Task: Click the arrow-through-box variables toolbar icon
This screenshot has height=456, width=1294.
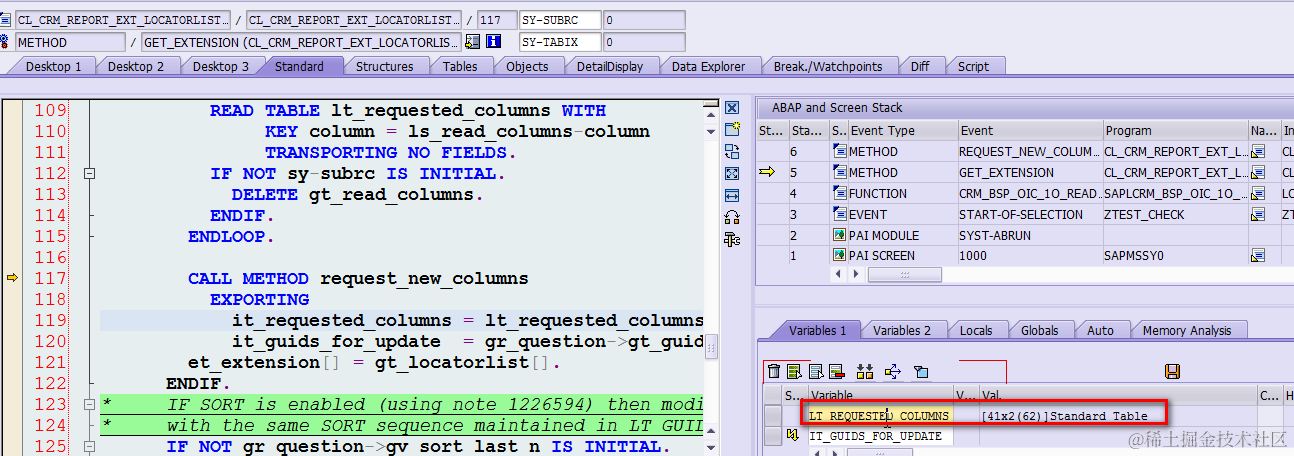Action: pyautogui.click(x=893, y=372)
